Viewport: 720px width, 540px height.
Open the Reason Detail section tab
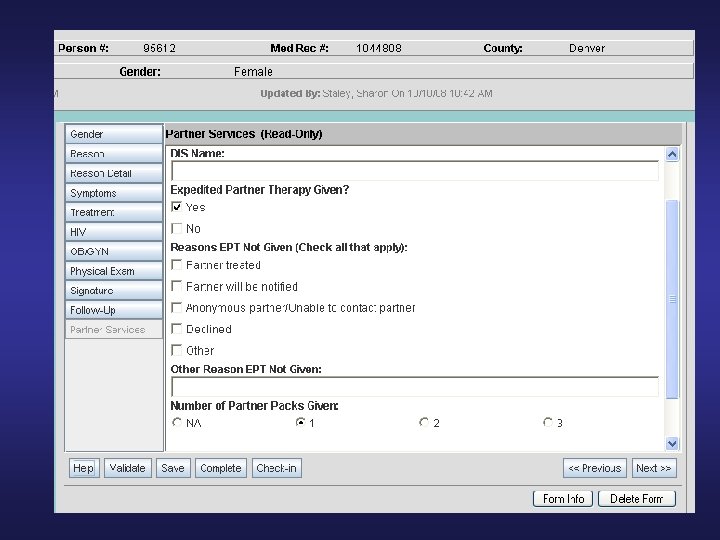click(x=114, y=174)
